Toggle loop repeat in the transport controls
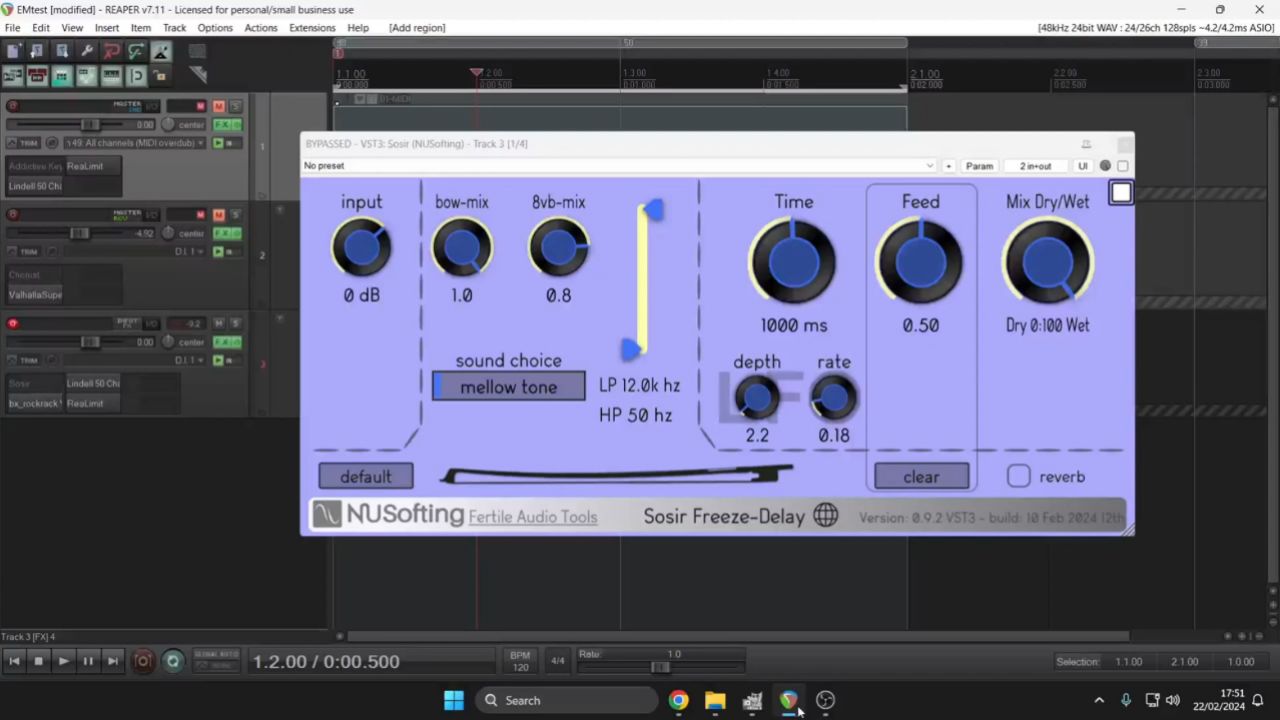 pos(172,660)
